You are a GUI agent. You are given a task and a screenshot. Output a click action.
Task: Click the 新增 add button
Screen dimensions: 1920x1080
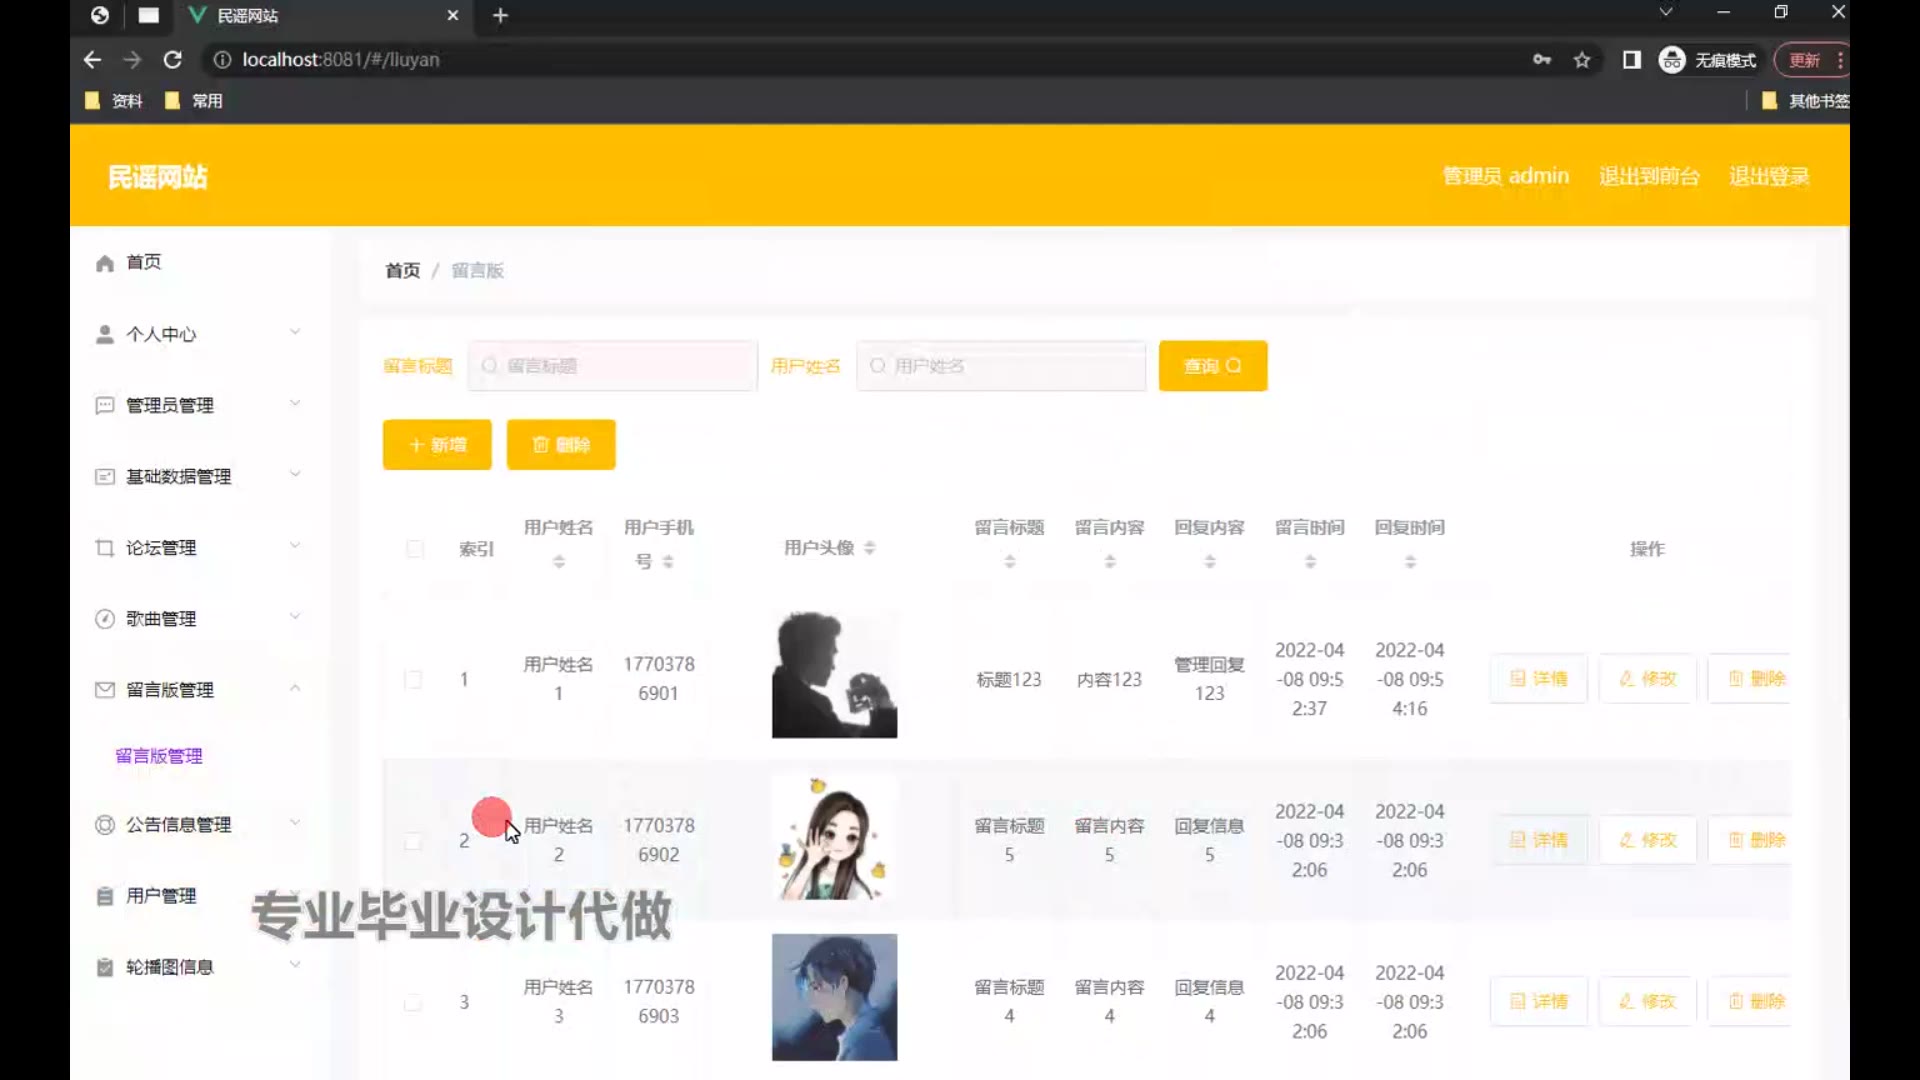tap(437, 445)
